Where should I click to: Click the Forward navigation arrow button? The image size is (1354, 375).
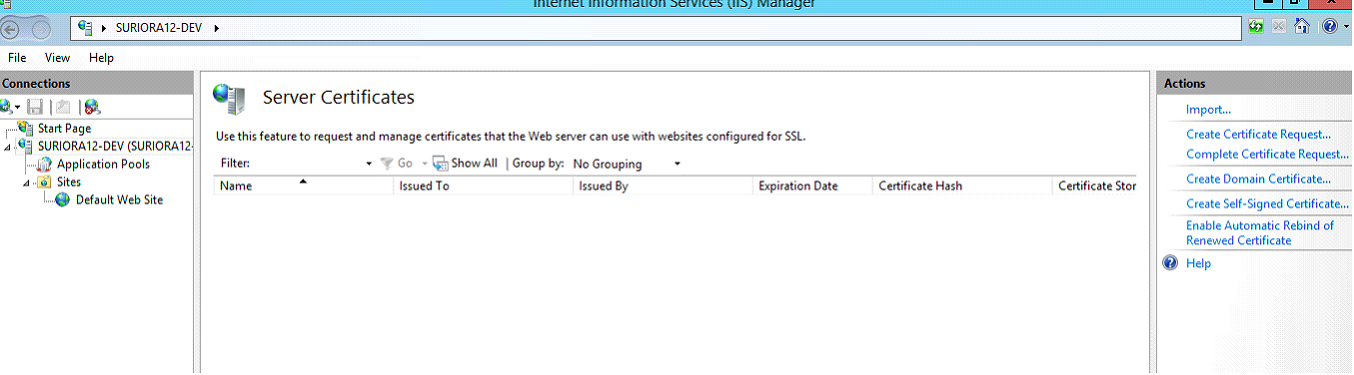[44, 28]
